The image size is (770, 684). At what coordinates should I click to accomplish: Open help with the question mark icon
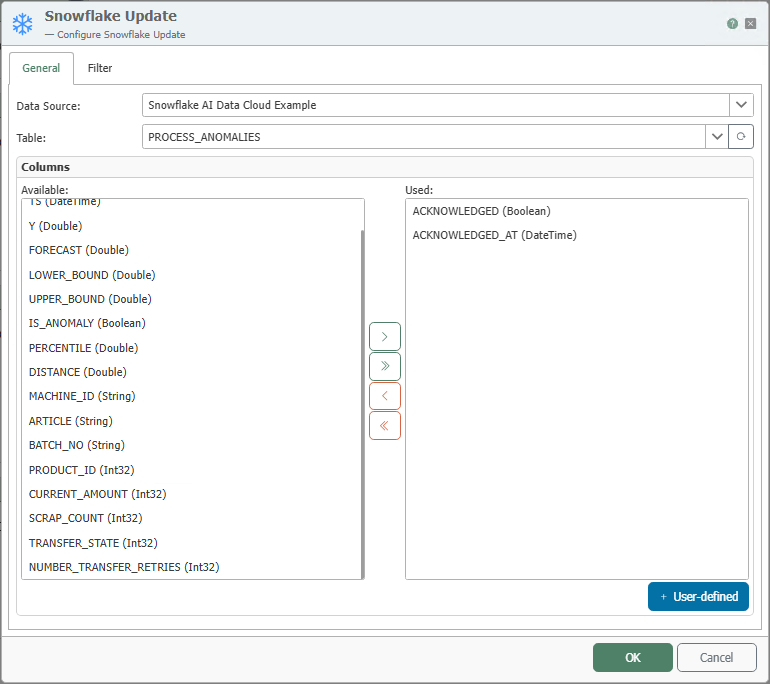coord(732,24)
